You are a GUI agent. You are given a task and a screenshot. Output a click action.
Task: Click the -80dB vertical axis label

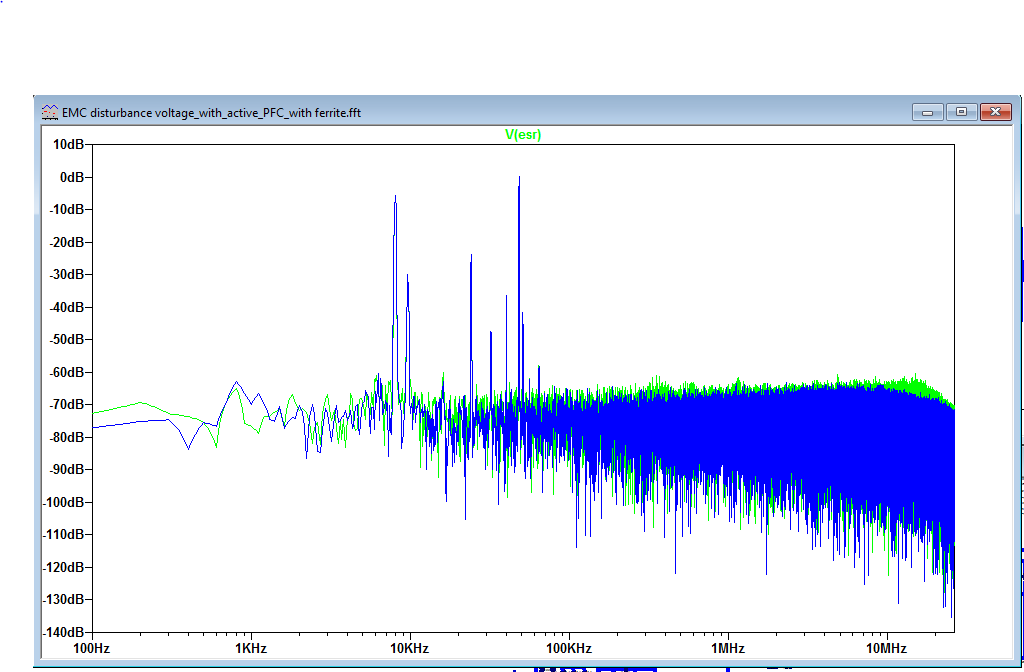click(x=67, y=437)
